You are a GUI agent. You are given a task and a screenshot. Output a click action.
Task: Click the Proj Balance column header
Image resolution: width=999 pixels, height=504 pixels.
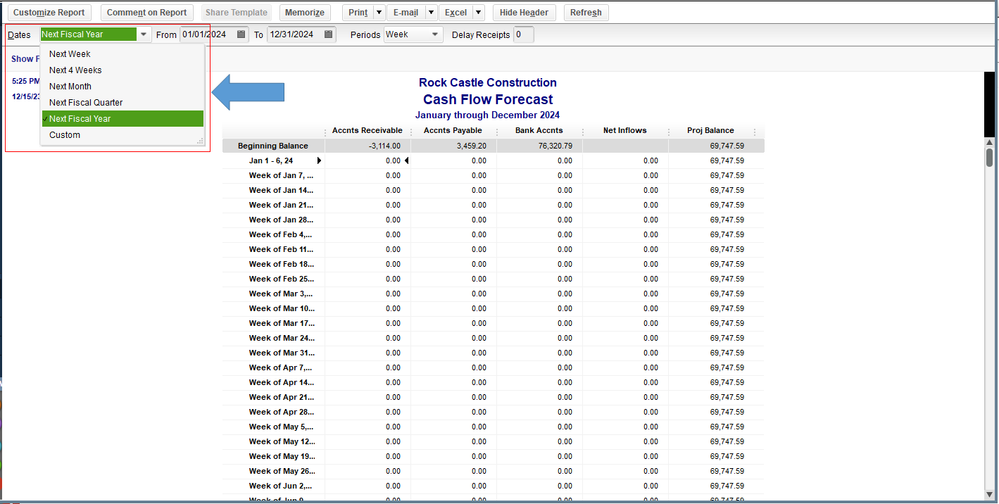(x=710, y=131)
